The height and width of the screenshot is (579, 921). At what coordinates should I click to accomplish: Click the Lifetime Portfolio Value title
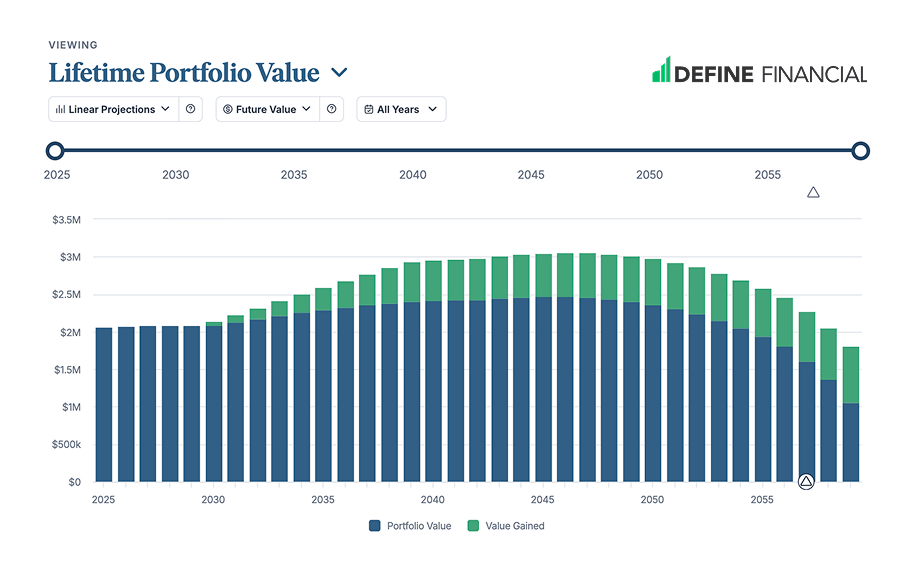click(x=184, y=73)
